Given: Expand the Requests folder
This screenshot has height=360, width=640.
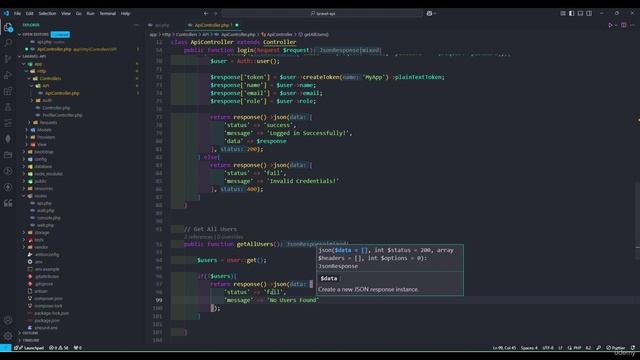Looking at the screenshot, I should click(x=29, y=122).
